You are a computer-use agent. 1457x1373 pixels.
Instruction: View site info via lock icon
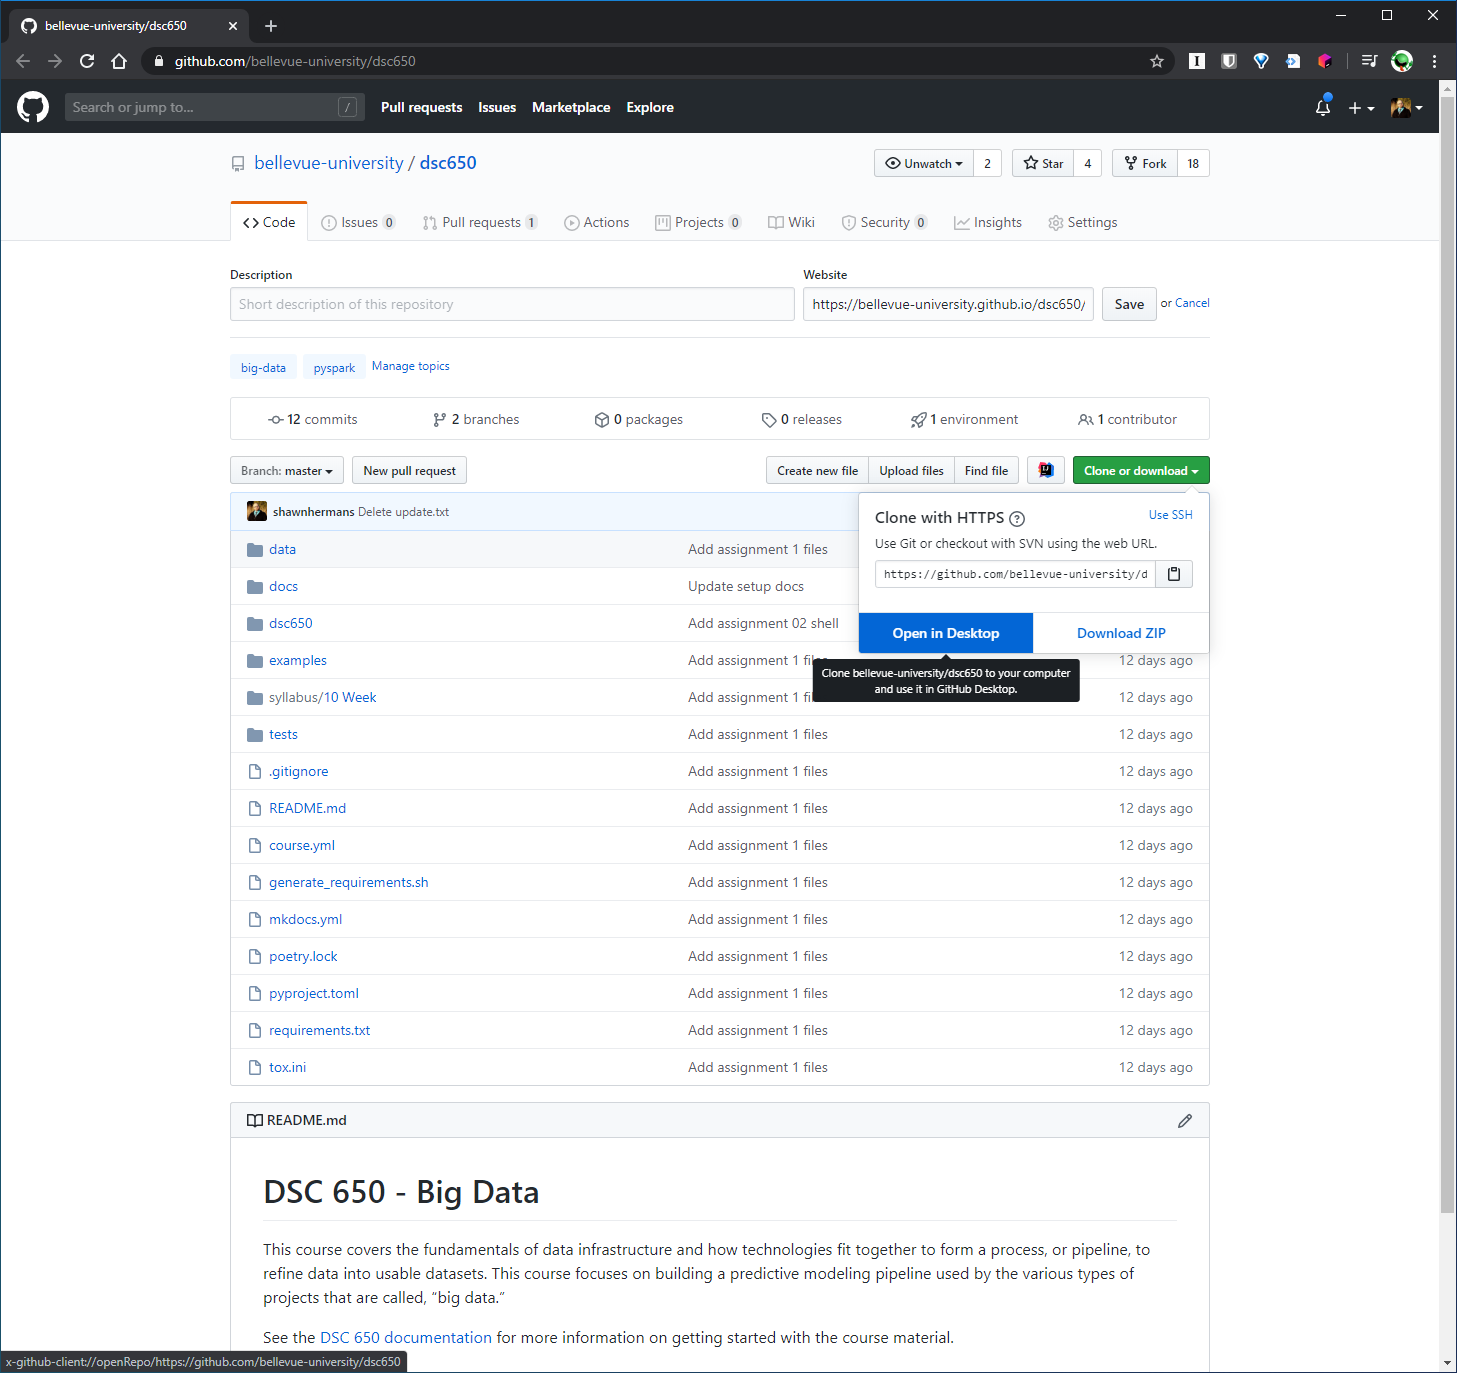click(x=158, y=61)
